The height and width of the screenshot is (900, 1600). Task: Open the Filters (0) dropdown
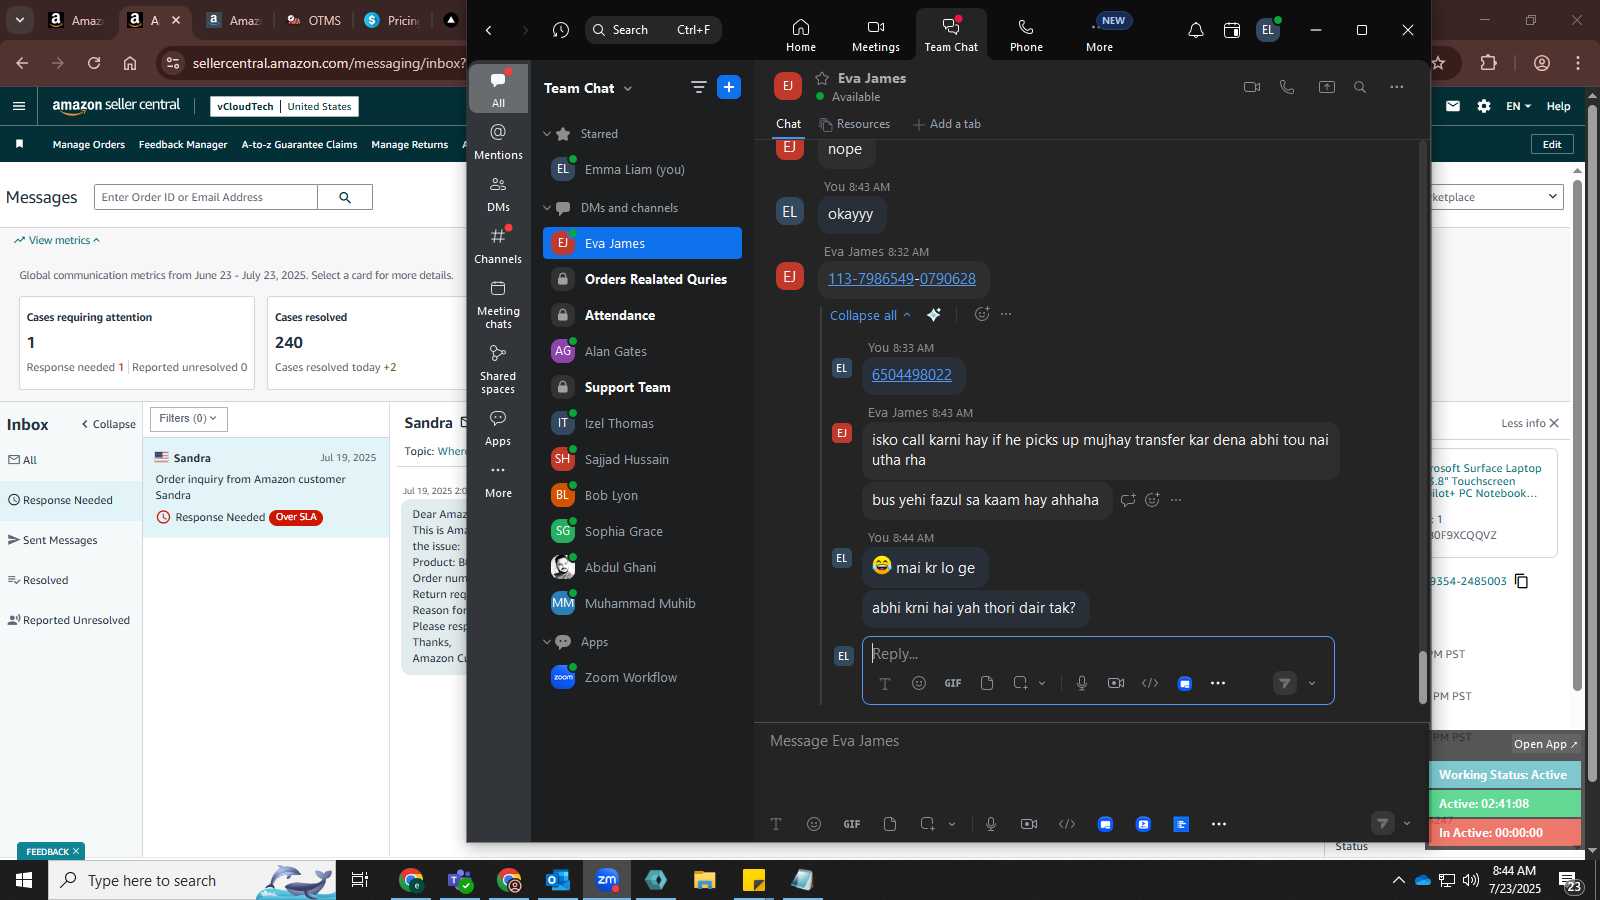tap(188, 419)
